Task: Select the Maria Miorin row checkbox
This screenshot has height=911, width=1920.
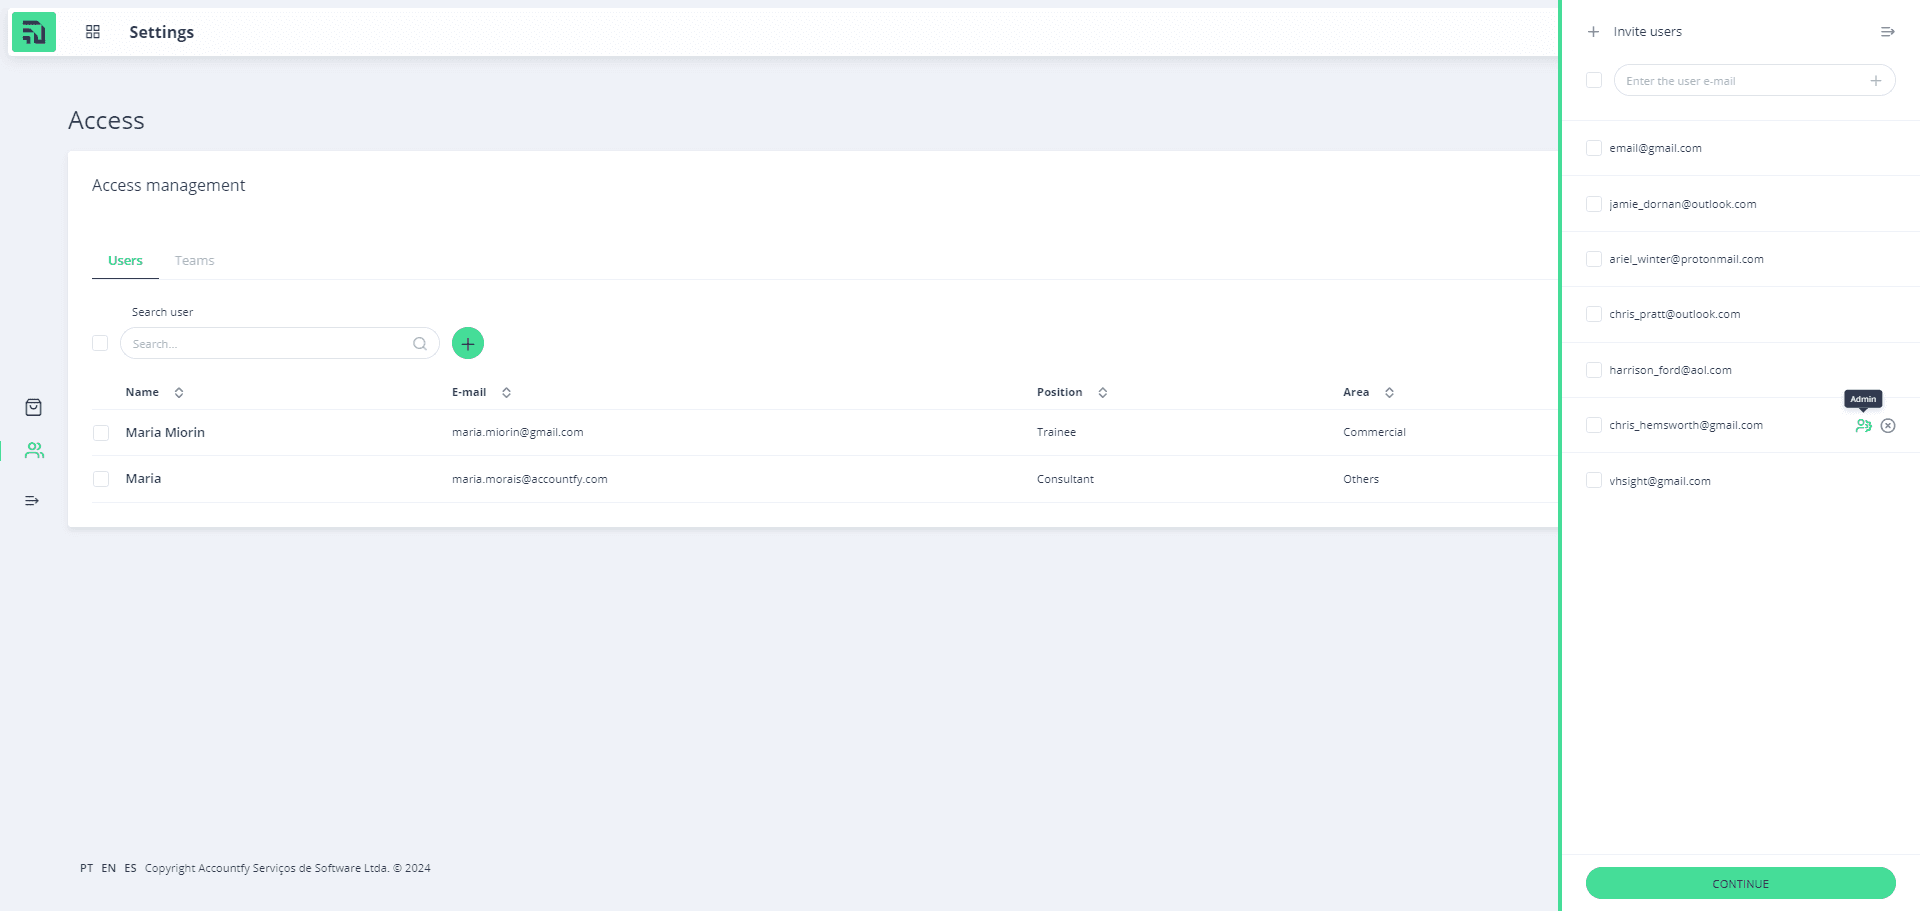Action: click(x=101, y=433)
